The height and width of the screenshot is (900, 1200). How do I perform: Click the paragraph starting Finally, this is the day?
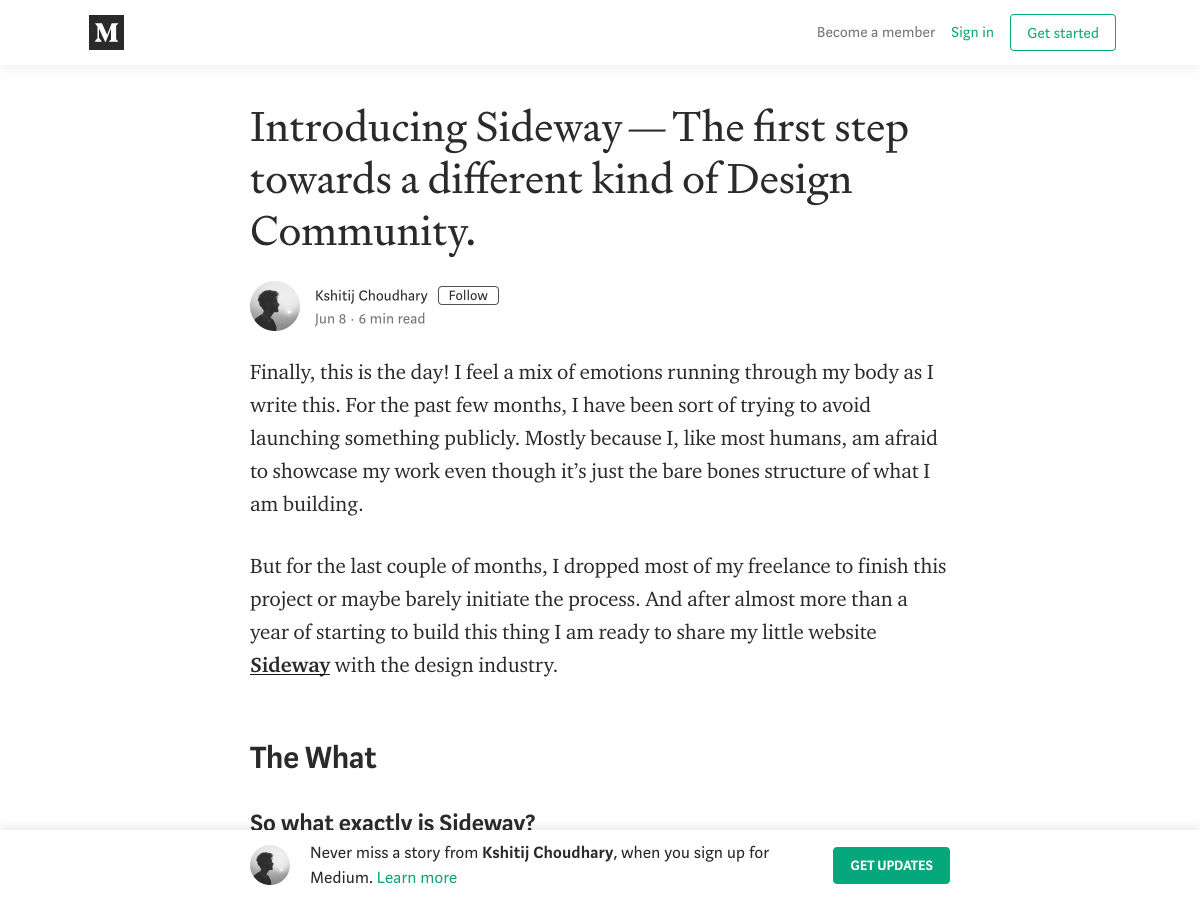click(x=592, y=438)
